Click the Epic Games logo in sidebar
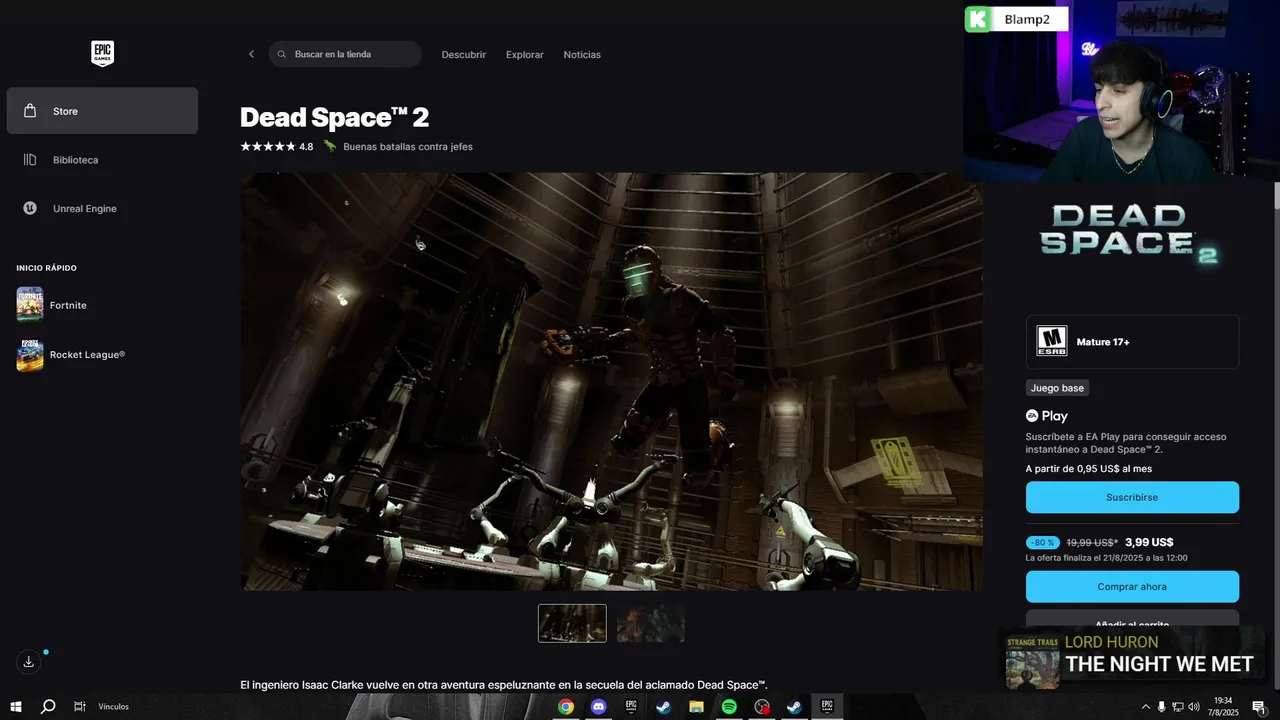 (102, 54)
